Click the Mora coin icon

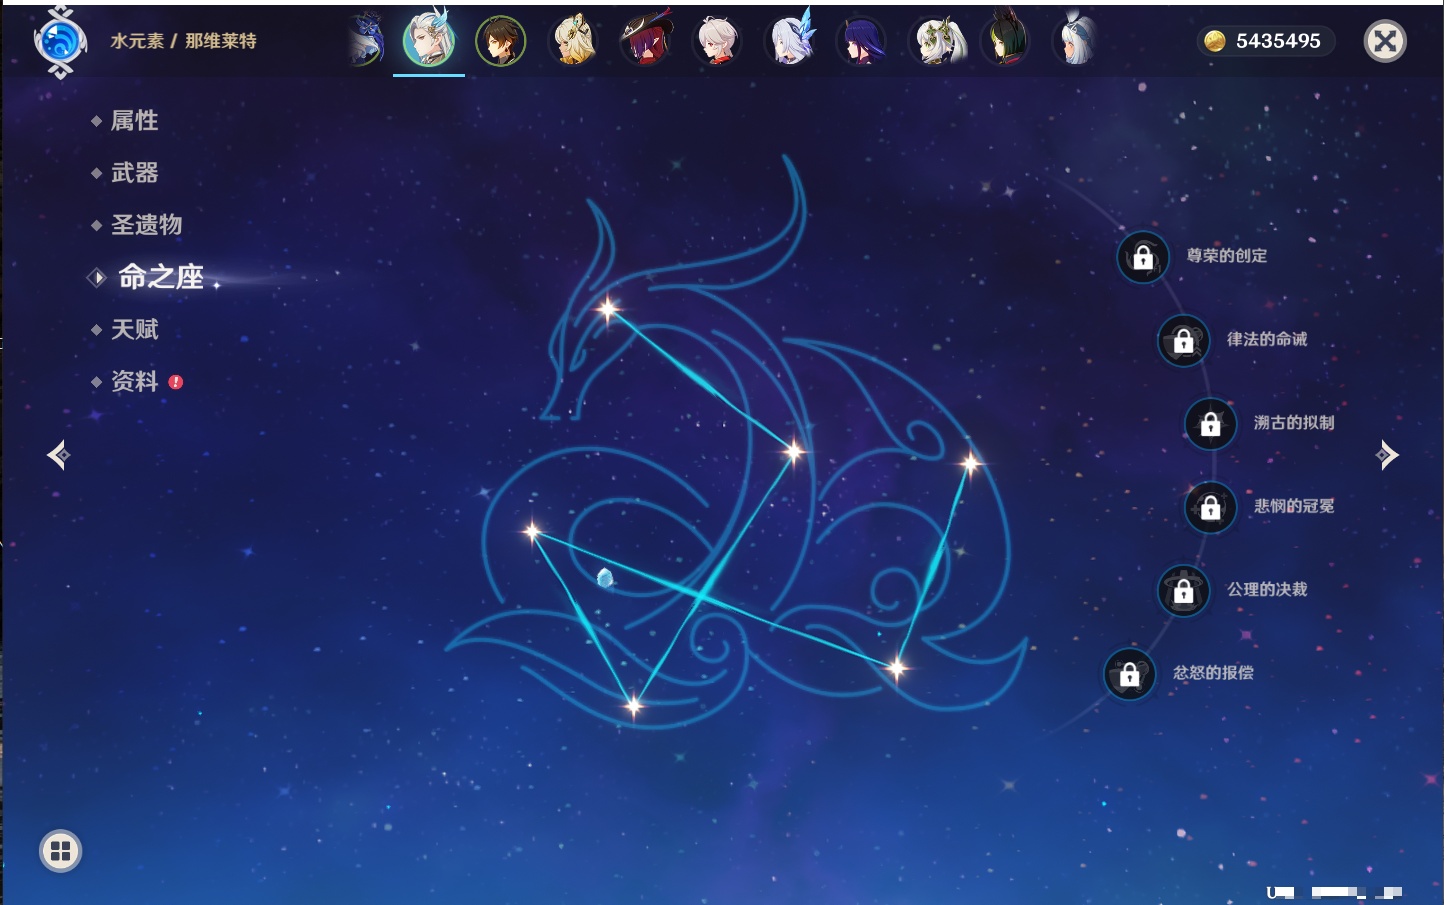click(1214, 41)
